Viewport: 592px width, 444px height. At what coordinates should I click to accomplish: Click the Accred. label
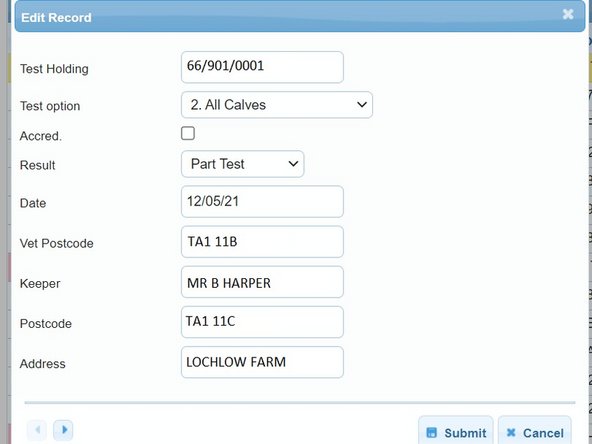click(x=40, y=136)
